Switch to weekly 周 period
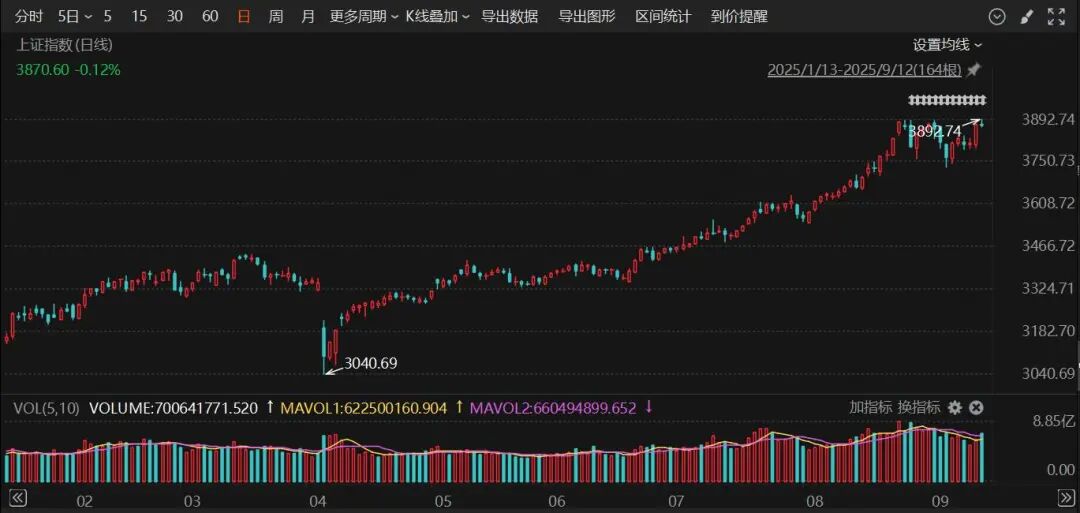The width and height of the screenshot is (1080, 513). pyautogui.click(x=276, y=17)
